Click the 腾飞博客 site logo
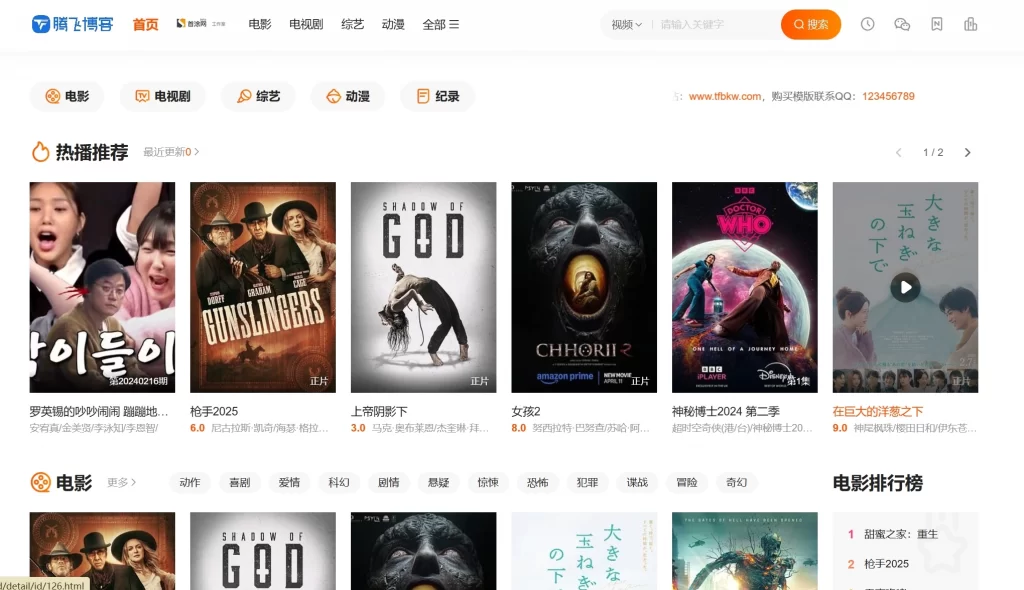This screenshot has height=590, width=1024. tap(72, 24)
